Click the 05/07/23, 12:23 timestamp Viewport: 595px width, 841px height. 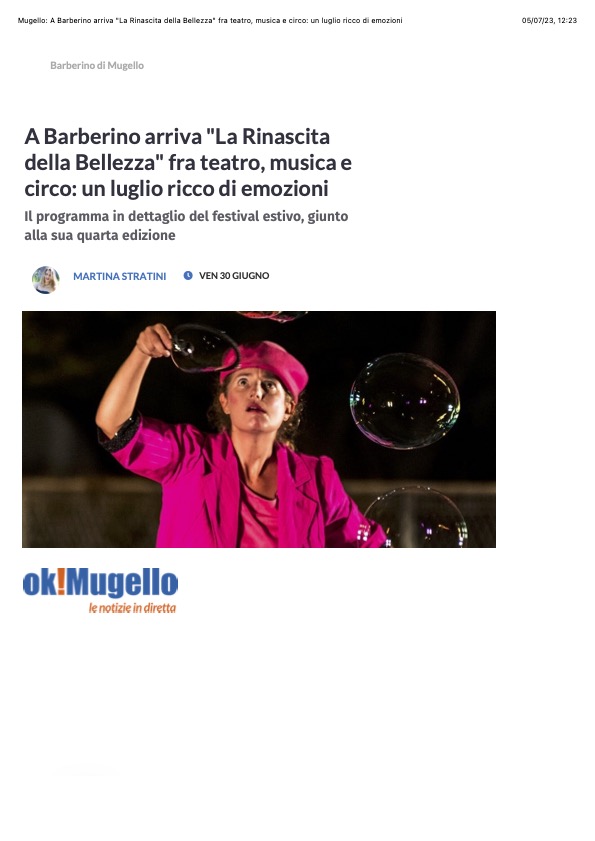click(x=549, y=20)
